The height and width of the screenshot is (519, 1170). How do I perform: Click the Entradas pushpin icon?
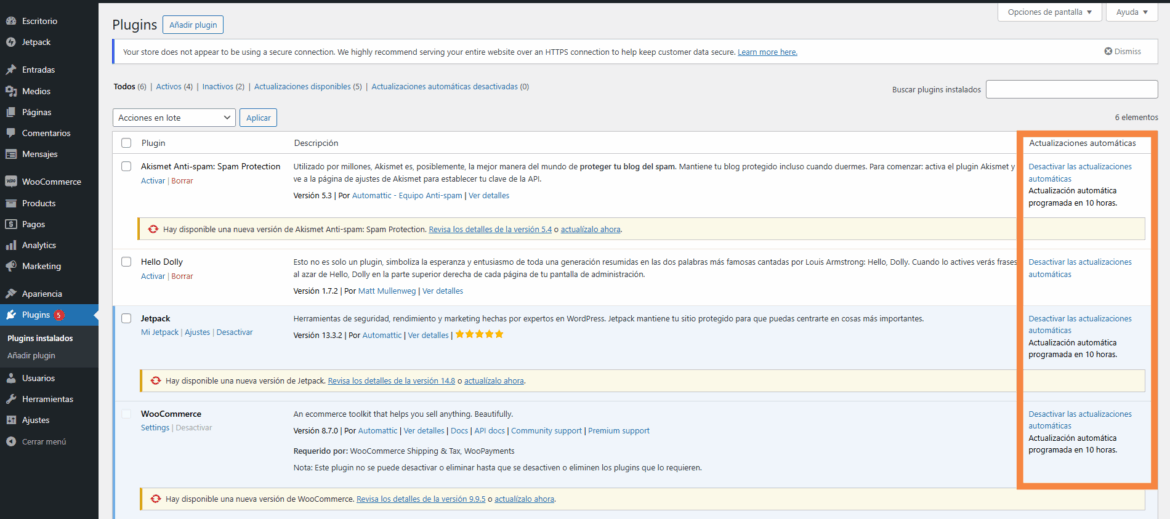pos(10,70)
